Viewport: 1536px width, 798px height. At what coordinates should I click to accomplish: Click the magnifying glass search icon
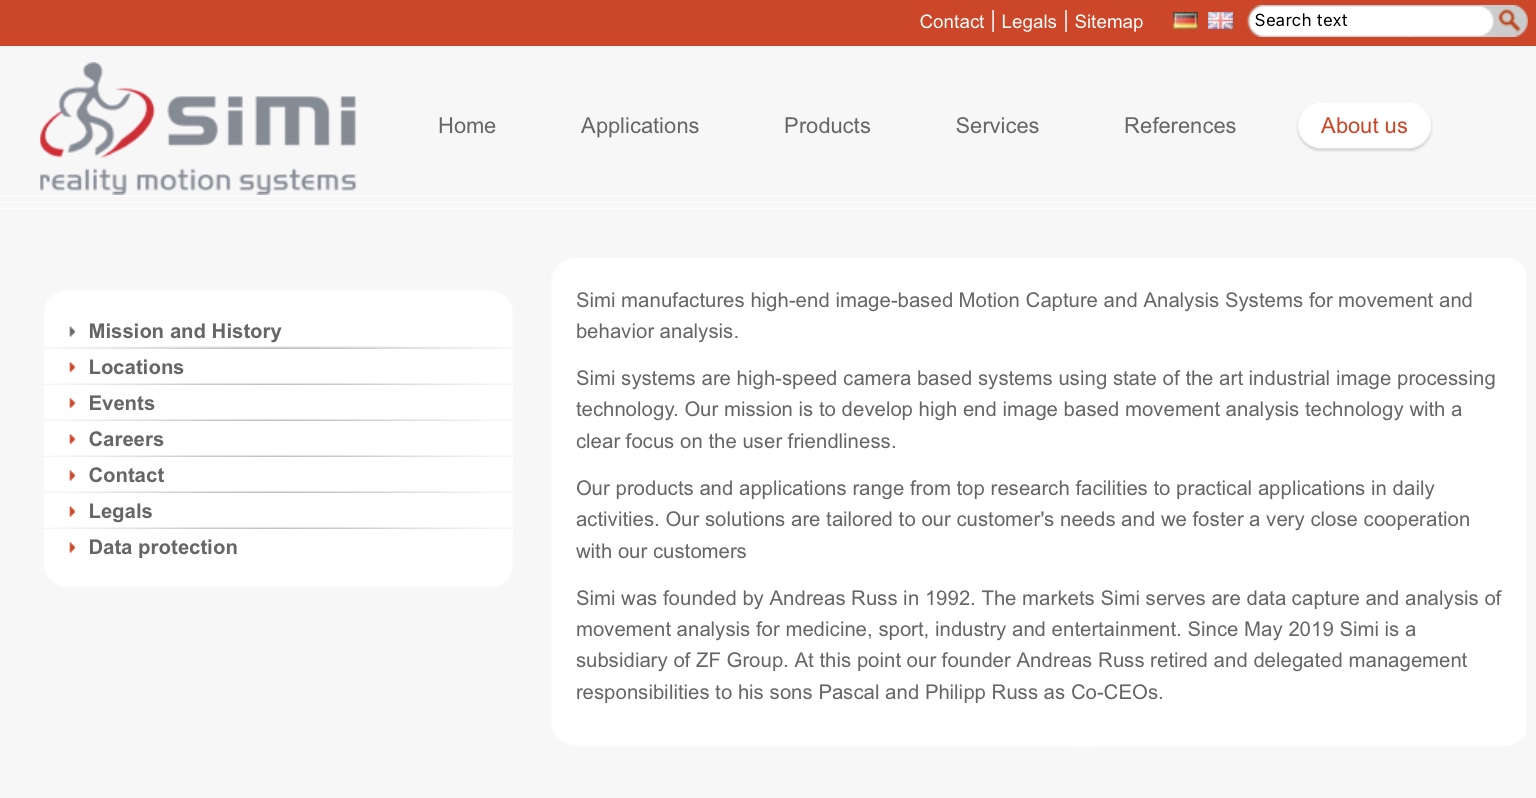coord(1508,21)
